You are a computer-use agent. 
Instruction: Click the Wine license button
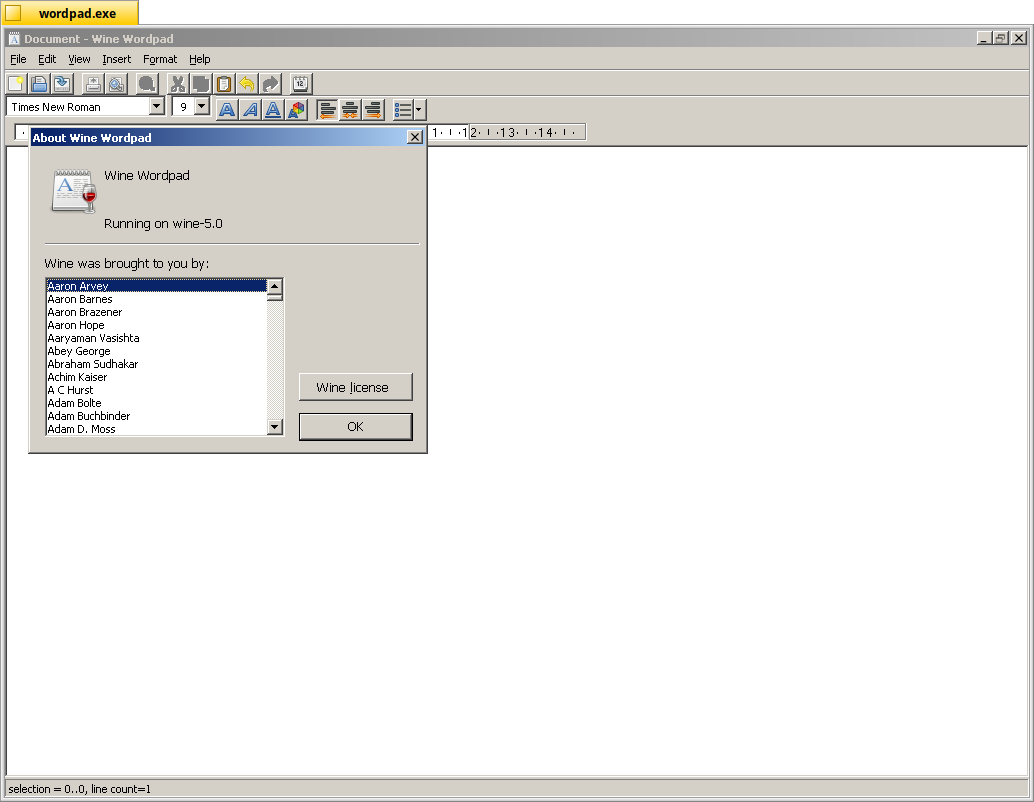(355, 387)
